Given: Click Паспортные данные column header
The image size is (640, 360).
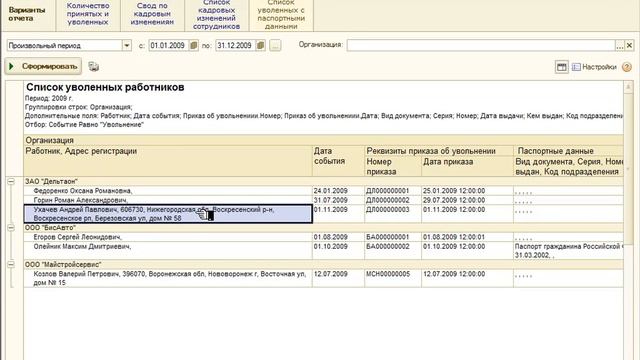Looking at the screenshot, I should coord(568,151).
